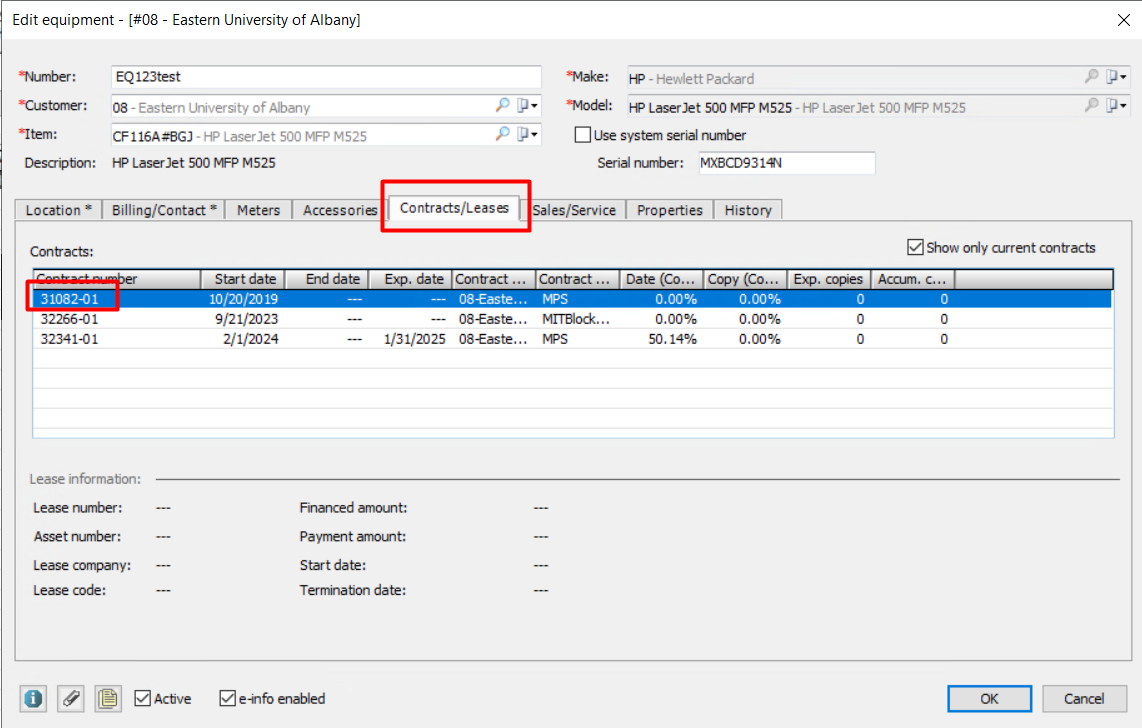Switch to the Properties tab
The width and height of the screenshot is (1142, 728).
670,210
